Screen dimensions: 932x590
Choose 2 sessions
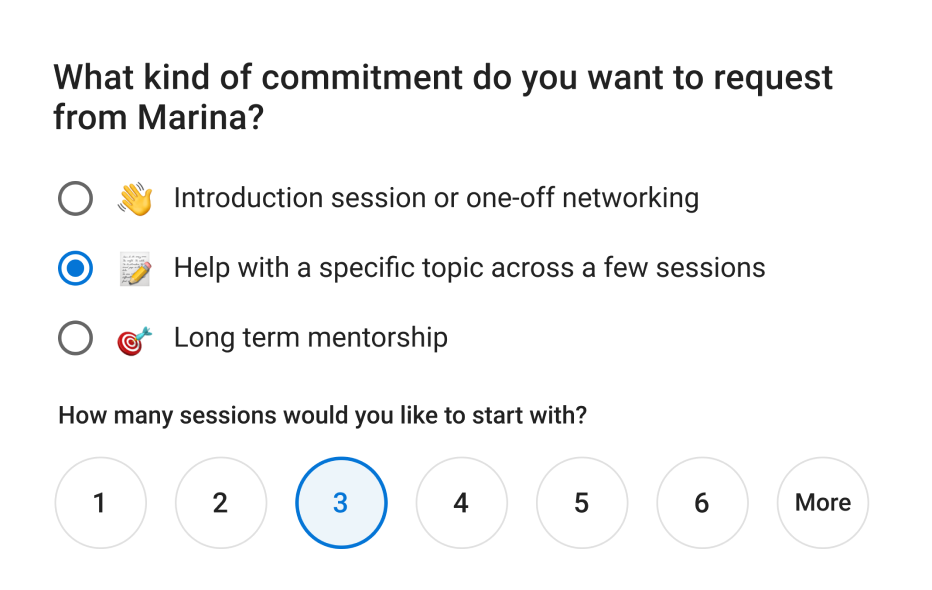(221, 503)
